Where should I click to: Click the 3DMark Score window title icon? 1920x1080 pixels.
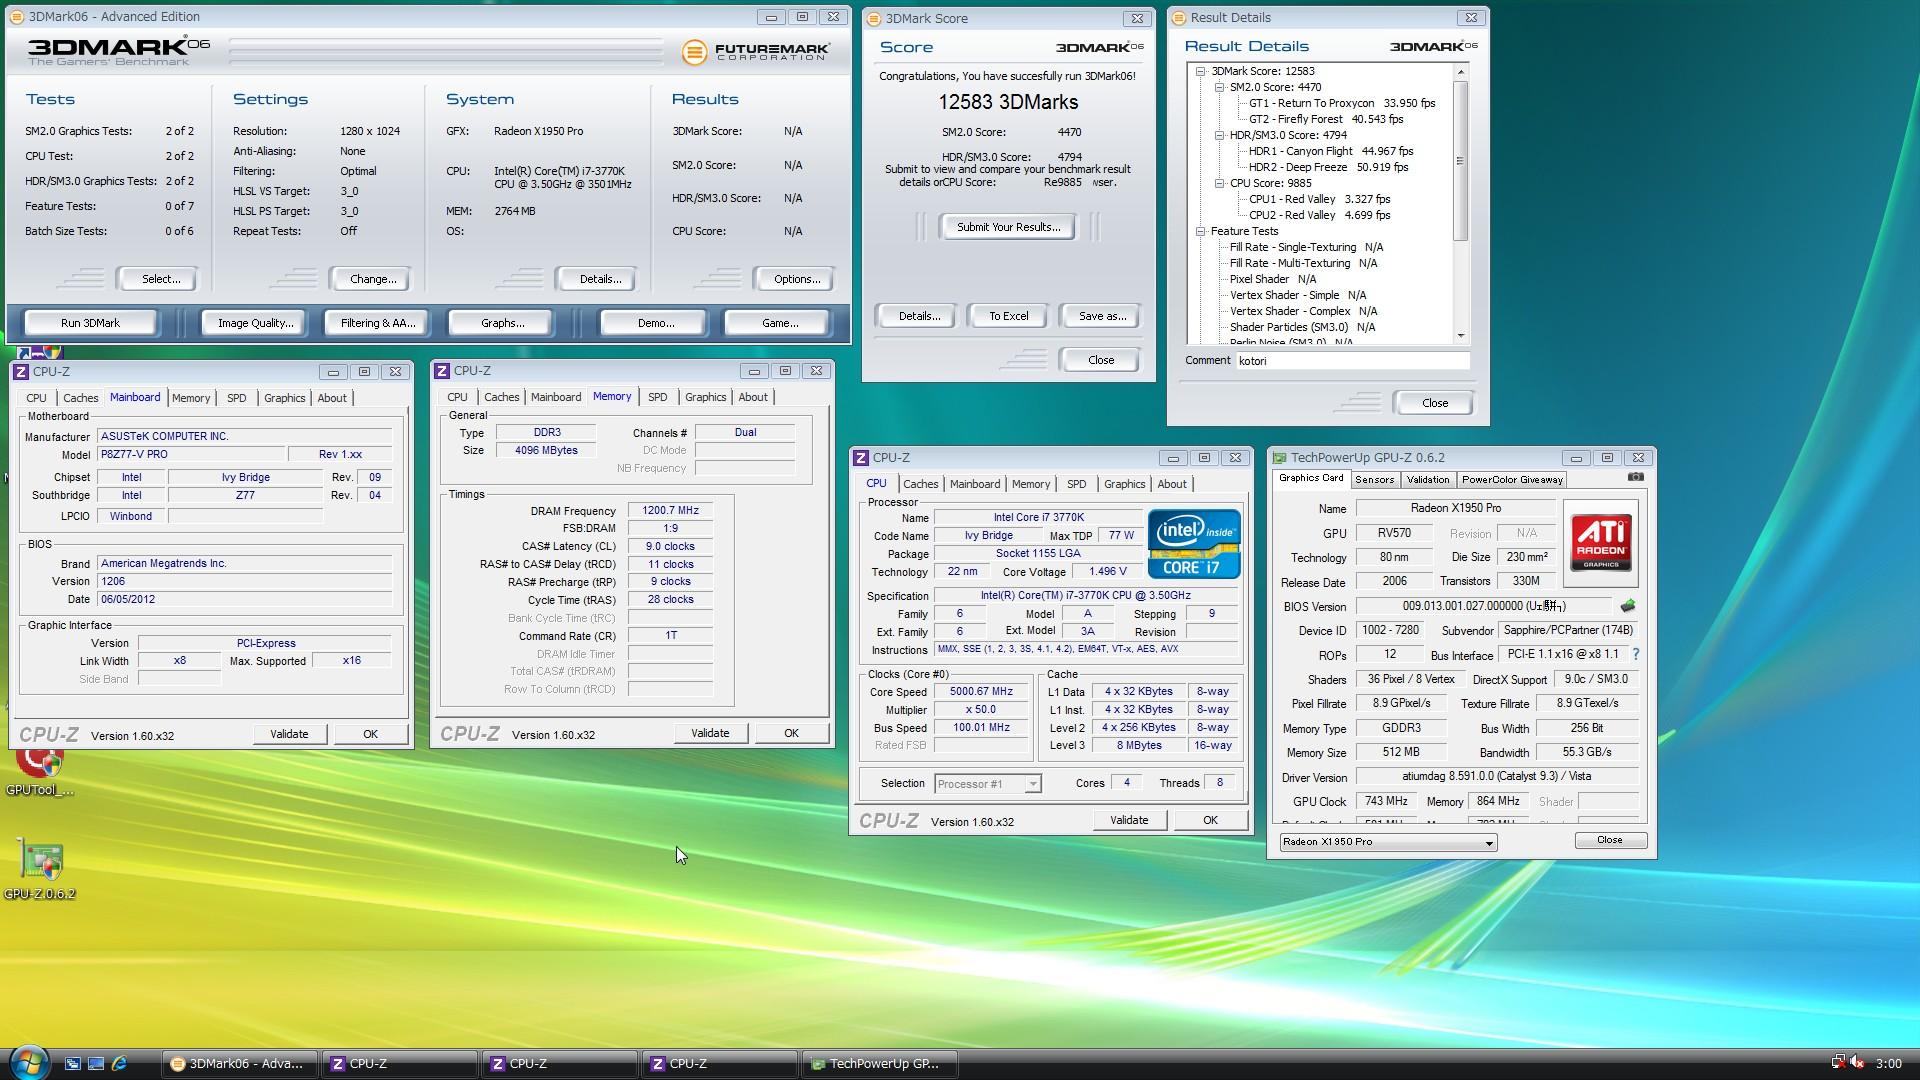pyautogui.click(x=874, y=19)
